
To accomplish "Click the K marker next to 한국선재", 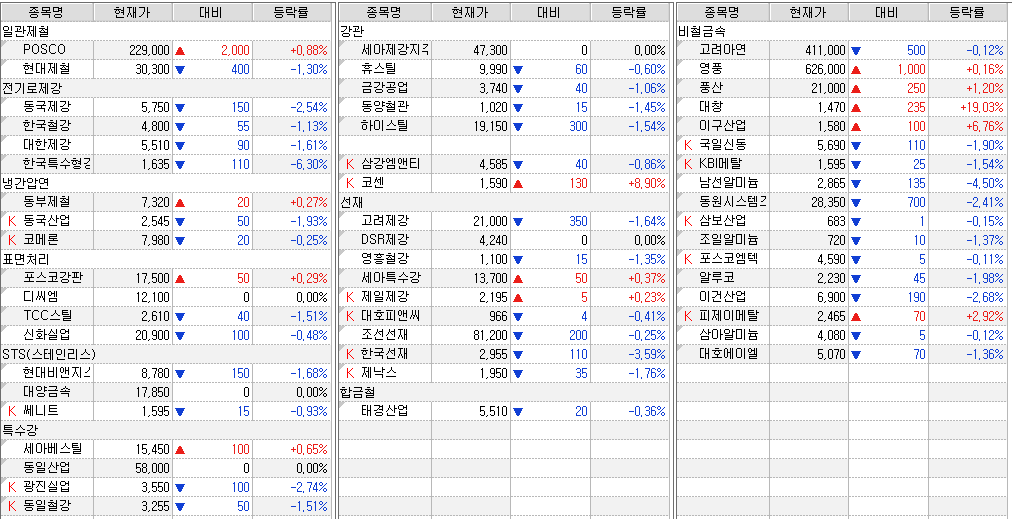I will pos(350,354).
